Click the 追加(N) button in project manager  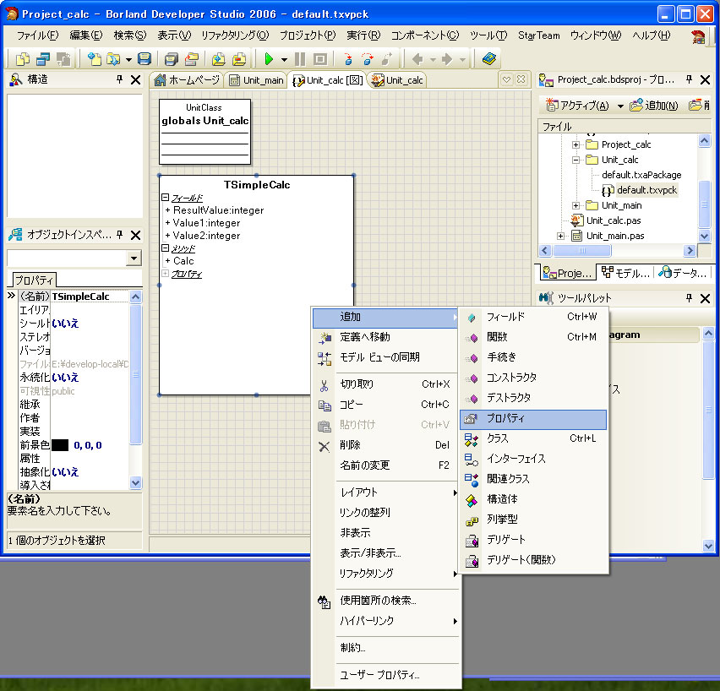[x=654, y=106]
